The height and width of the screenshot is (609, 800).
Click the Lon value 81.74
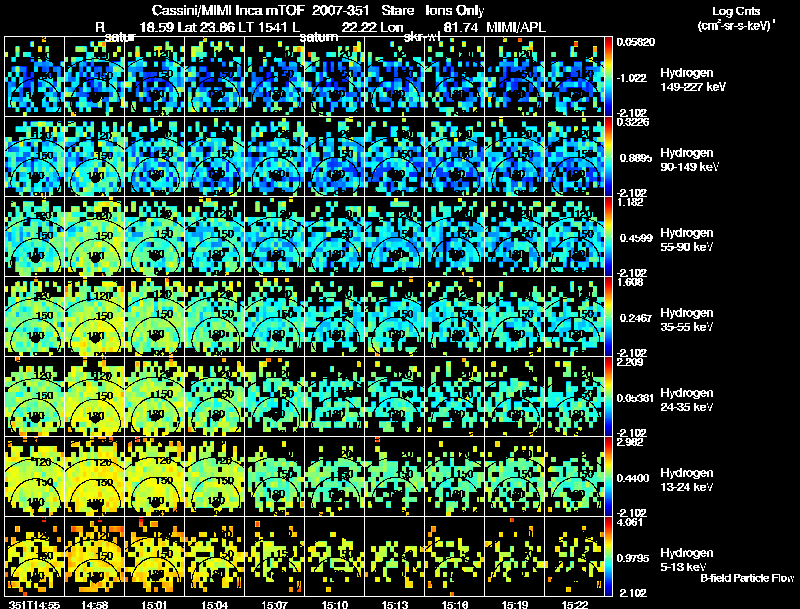pyautogui.click(x=461, y=28)
